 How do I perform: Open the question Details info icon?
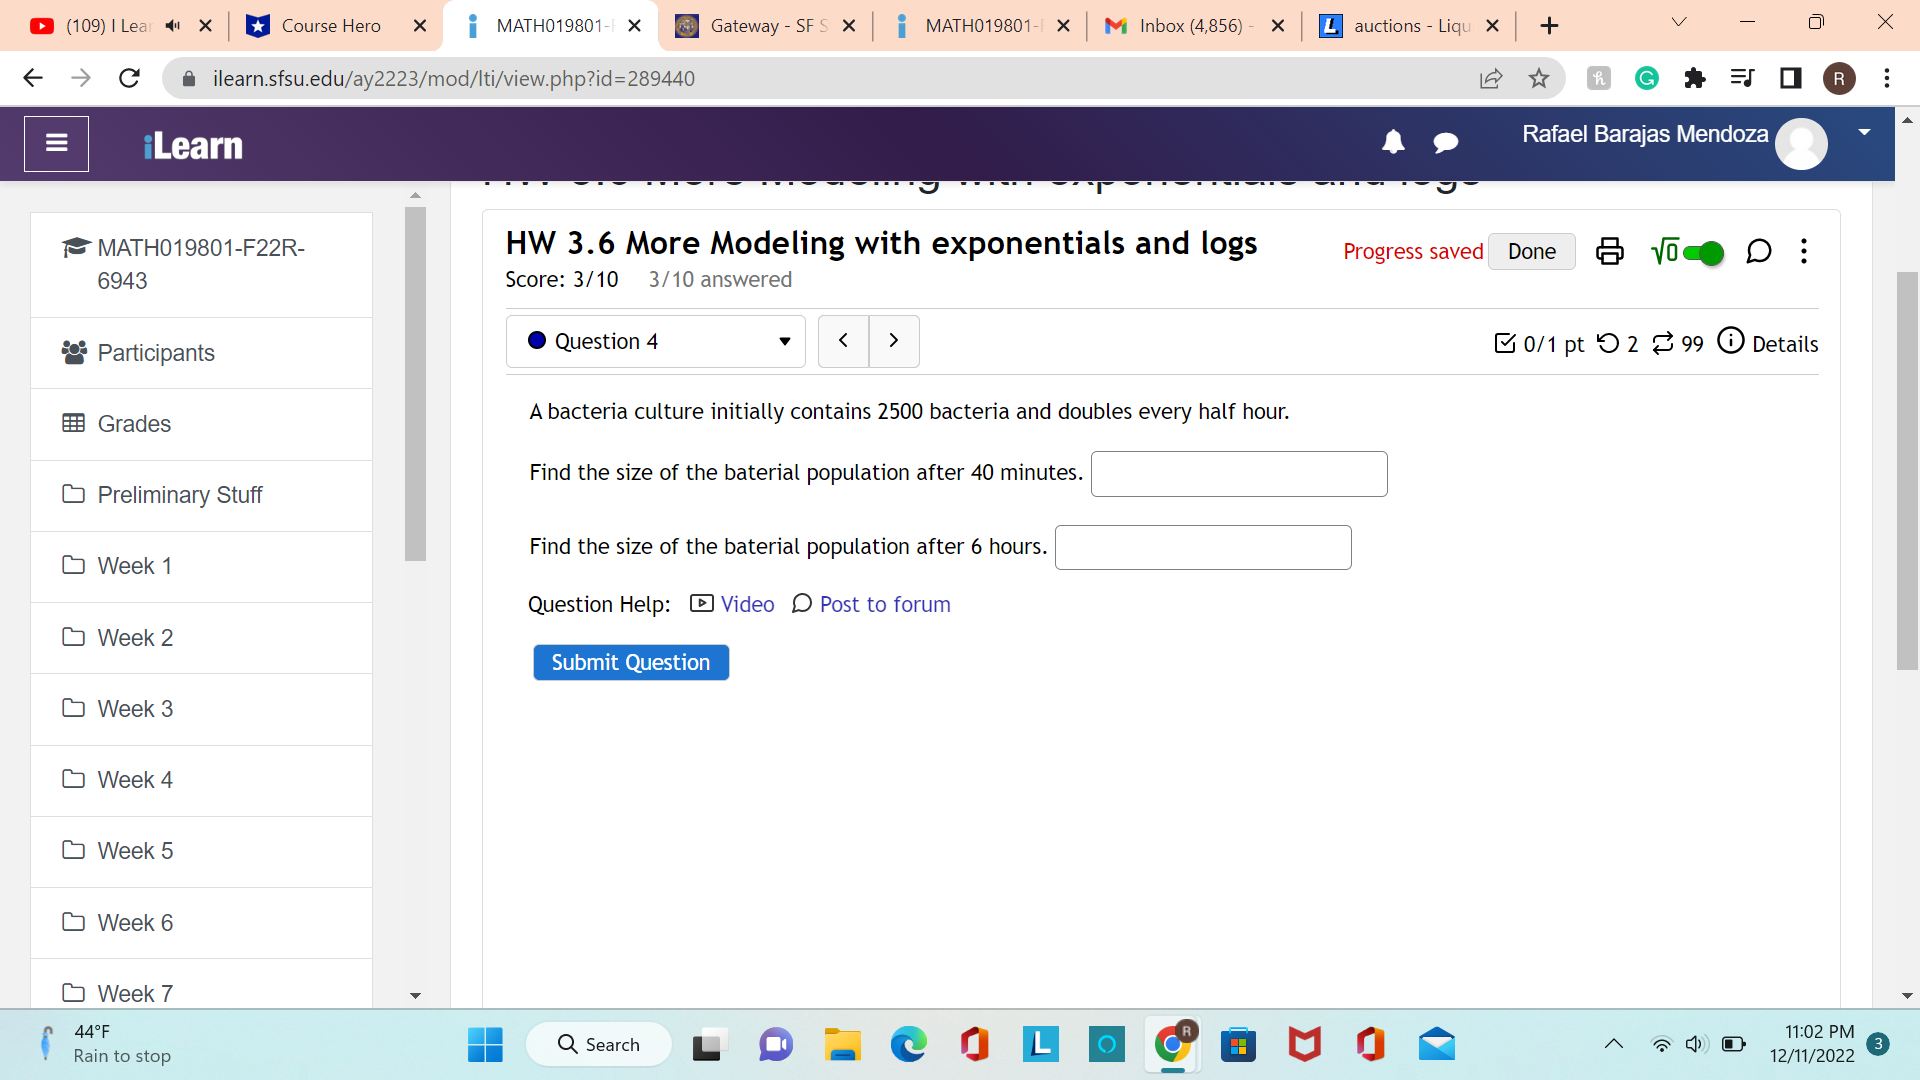coord(1731,342)
